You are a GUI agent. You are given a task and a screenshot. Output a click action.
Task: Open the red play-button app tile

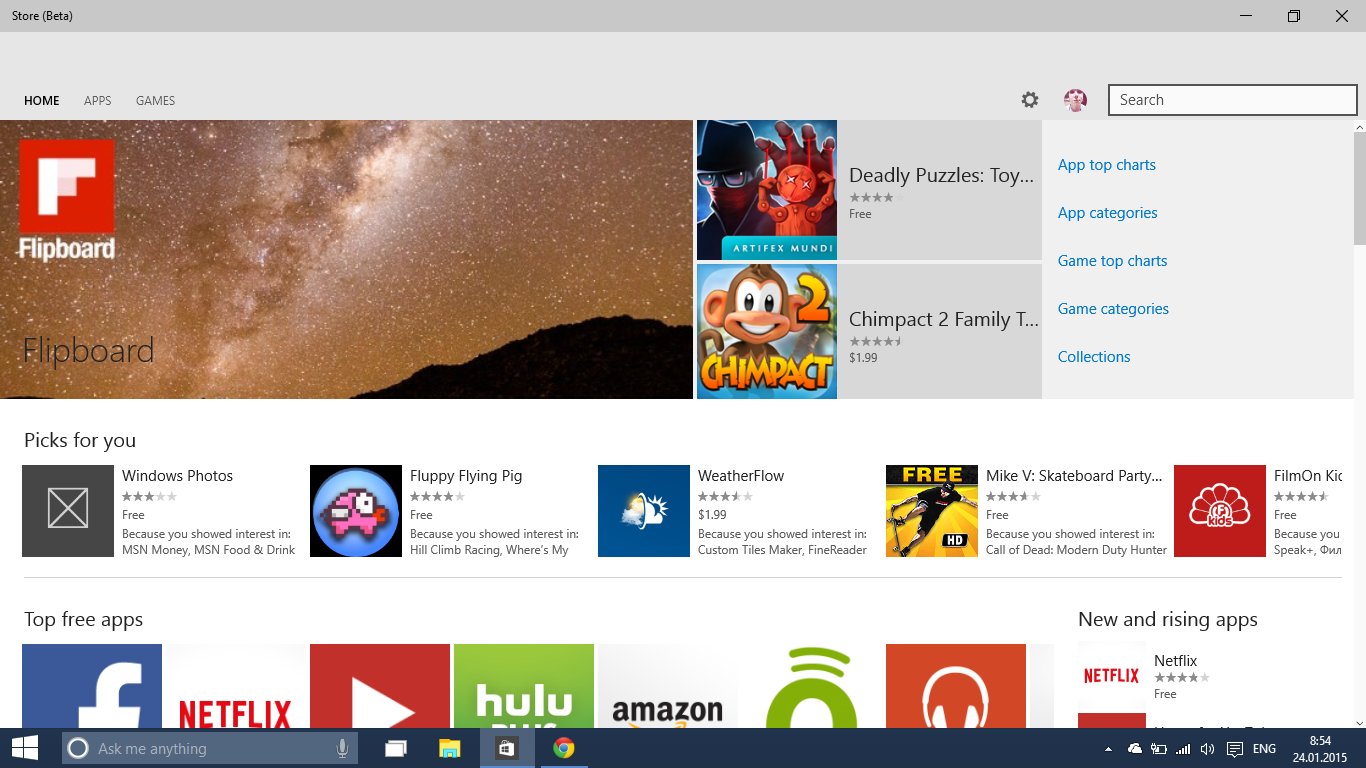[380, 686]
